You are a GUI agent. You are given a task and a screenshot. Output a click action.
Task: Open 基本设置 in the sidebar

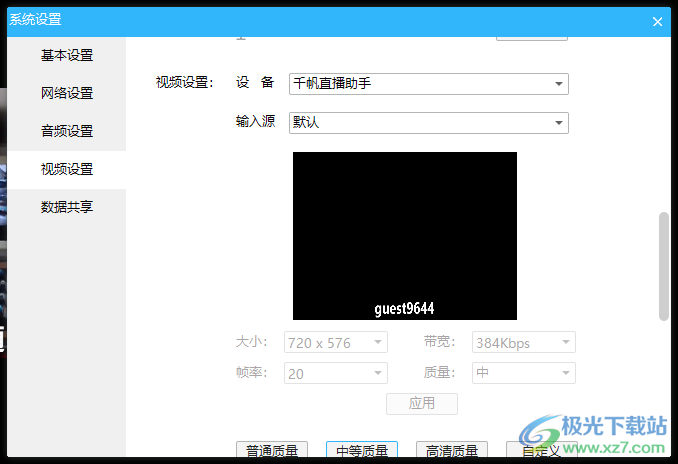click(67, 55)
